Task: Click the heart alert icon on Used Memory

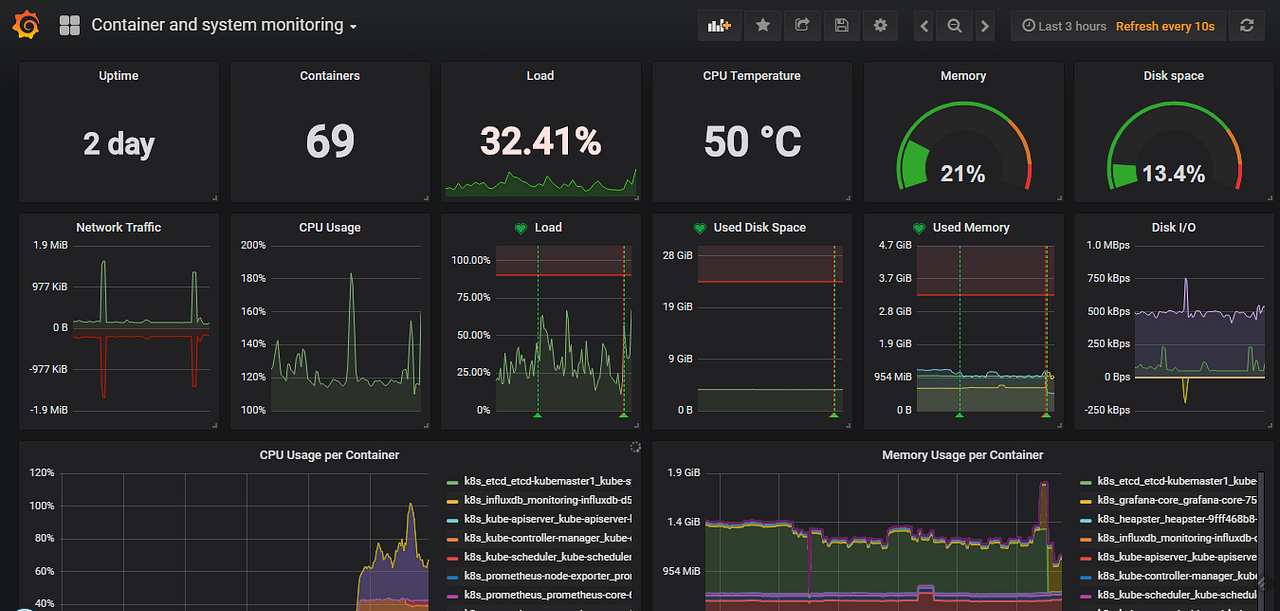Action: (x=919, y=228)
